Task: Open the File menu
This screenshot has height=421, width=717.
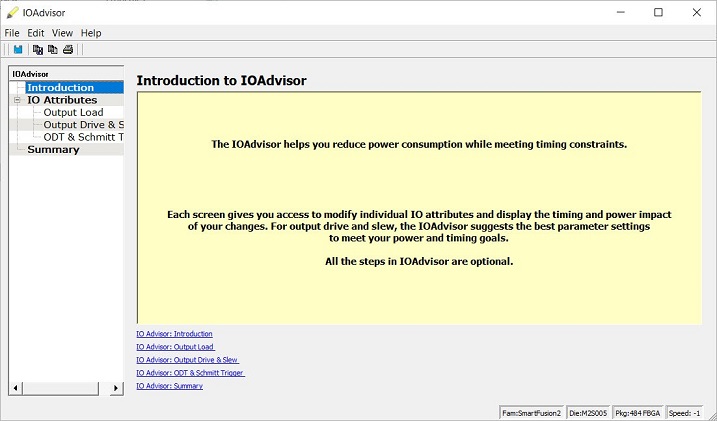Action: (x=12, y=33)
